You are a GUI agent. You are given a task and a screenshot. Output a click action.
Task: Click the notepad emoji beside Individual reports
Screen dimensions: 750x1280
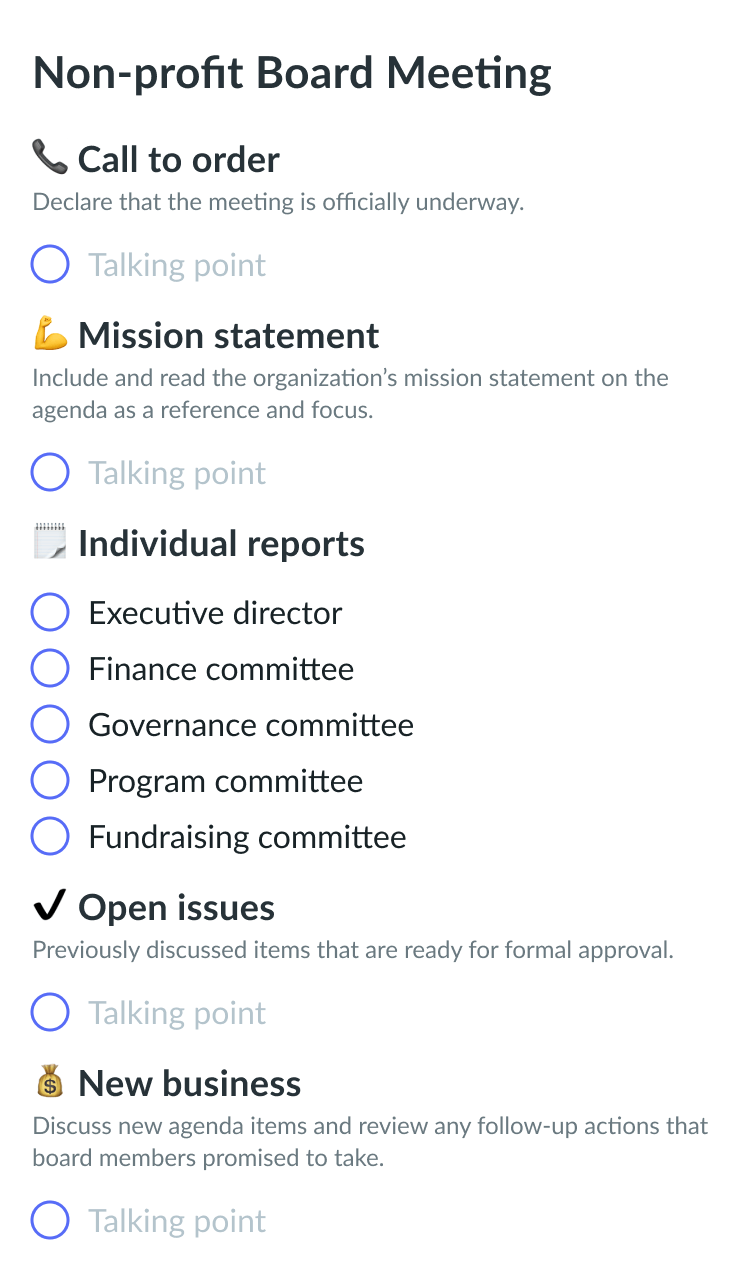(50, 543)
